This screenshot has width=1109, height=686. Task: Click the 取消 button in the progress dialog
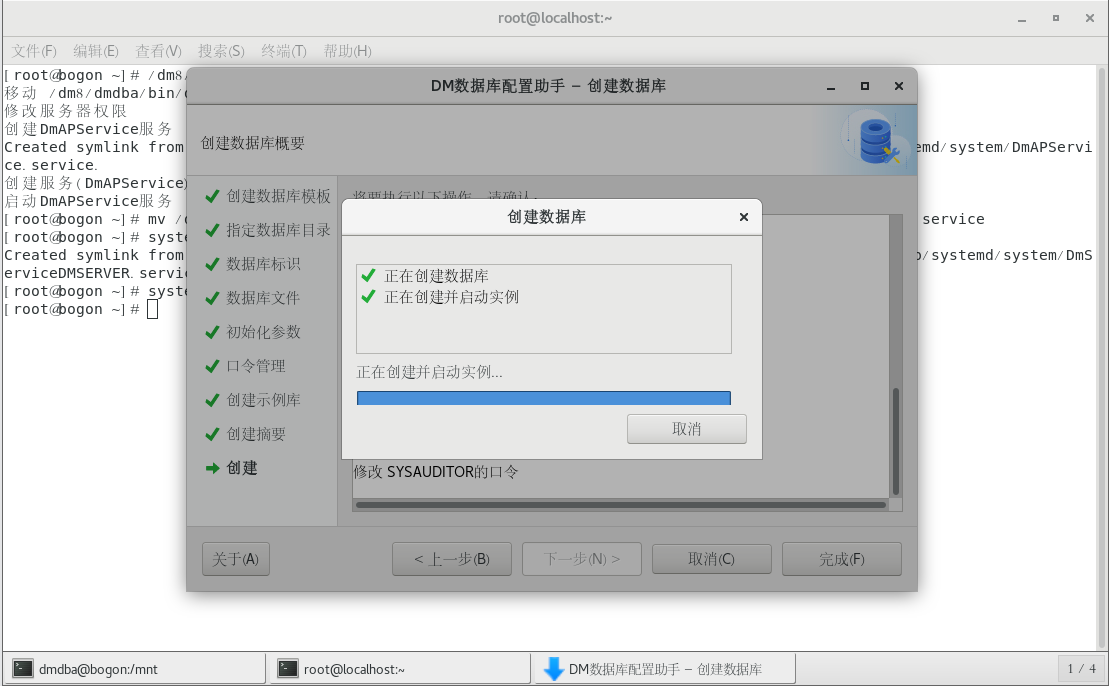pyautogui.click(x=686, y=429)
